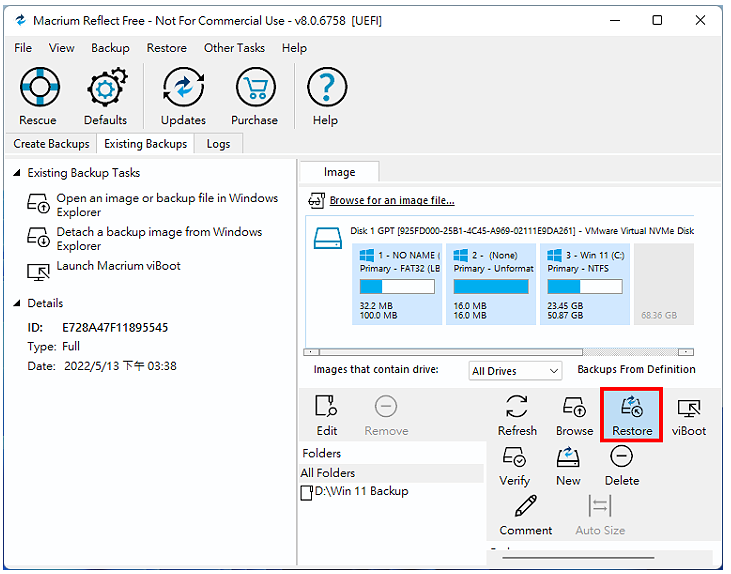
Task: Click the Disk 1 GPT drive icon
Action: click(328, 238)
